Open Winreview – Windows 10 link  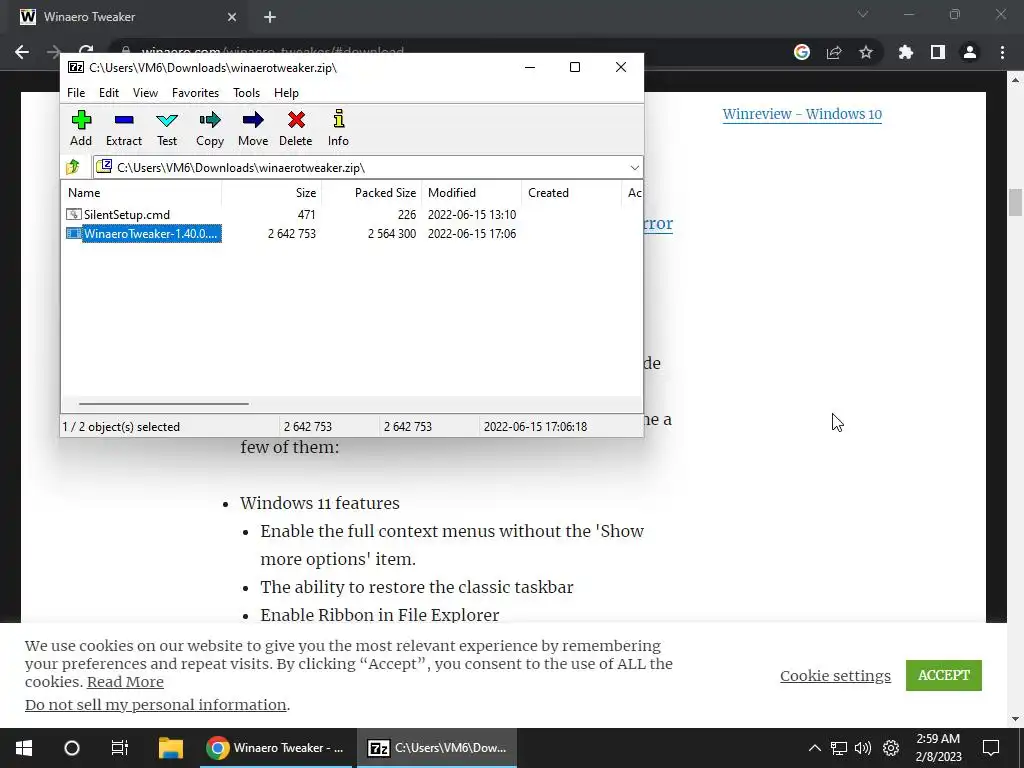(802, 114)
